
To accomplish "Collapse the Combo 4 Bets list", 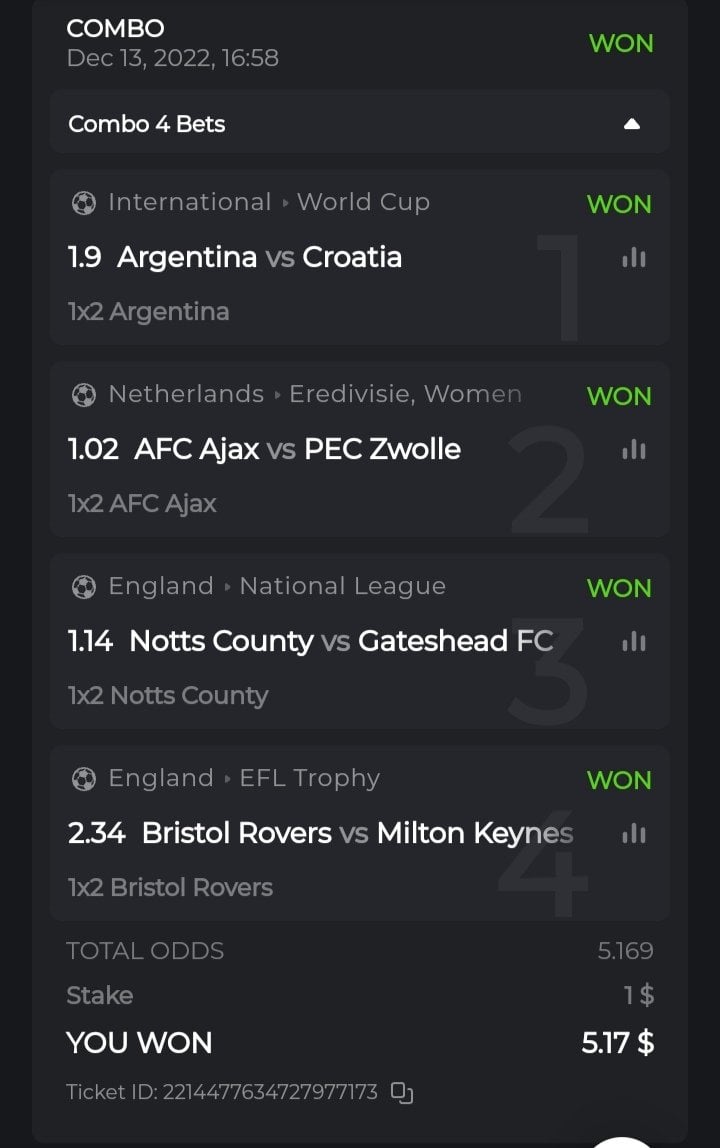I will pyautogui.click(x=631, y=124).
